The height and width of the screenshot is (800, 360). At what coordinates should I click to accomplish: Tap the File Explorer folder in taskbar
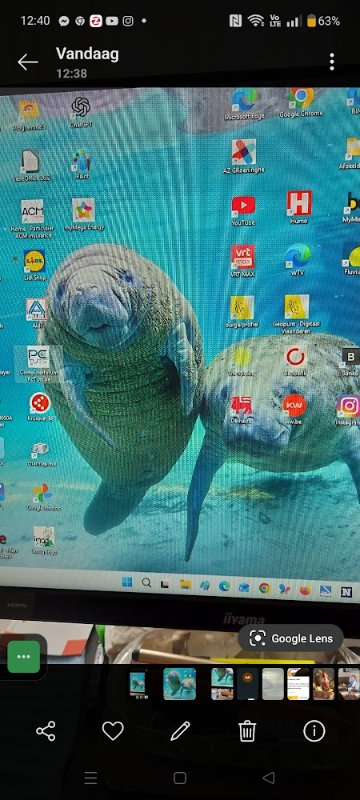[x=185, y=585]
